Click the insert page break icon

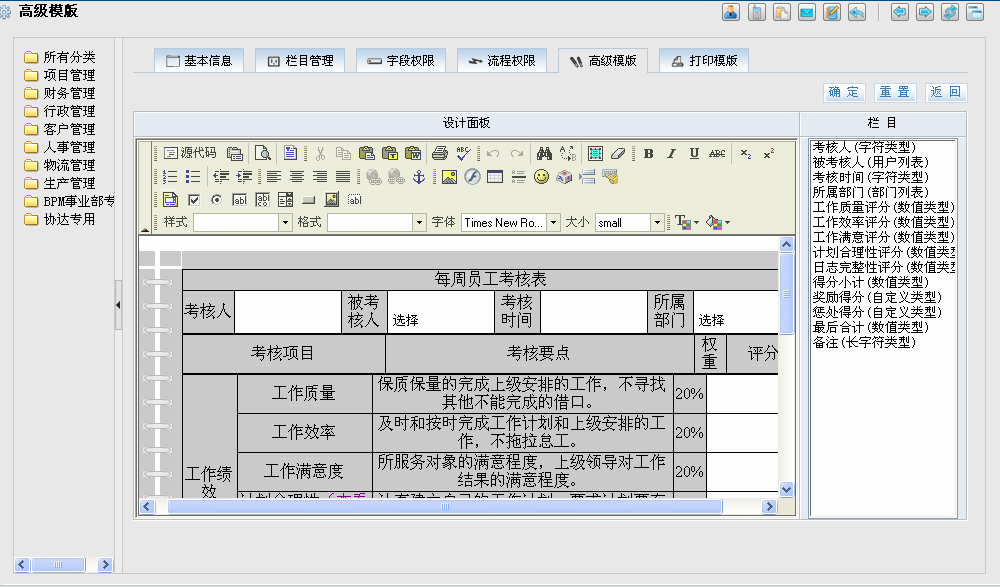(x=587, y=177)
